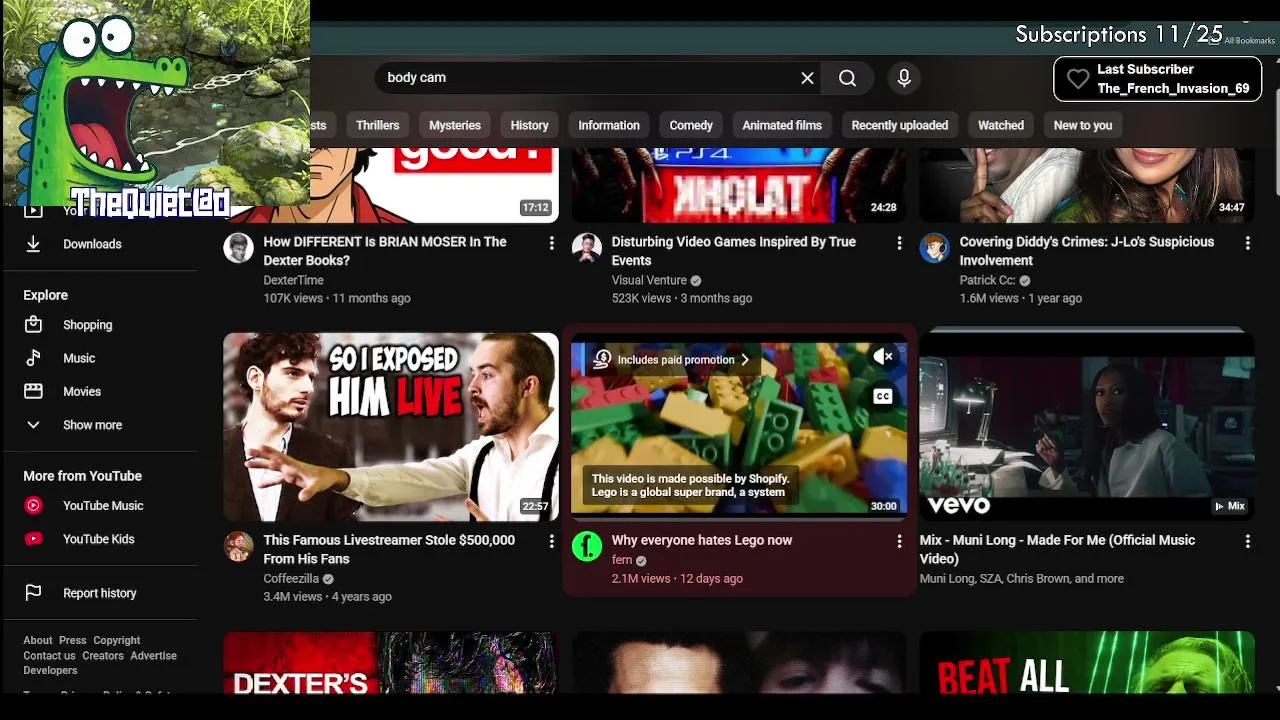The image size is (1280, 720).
Task: Open title This Famous Livestreamer Stole $500,000
Action: point(389,549)
